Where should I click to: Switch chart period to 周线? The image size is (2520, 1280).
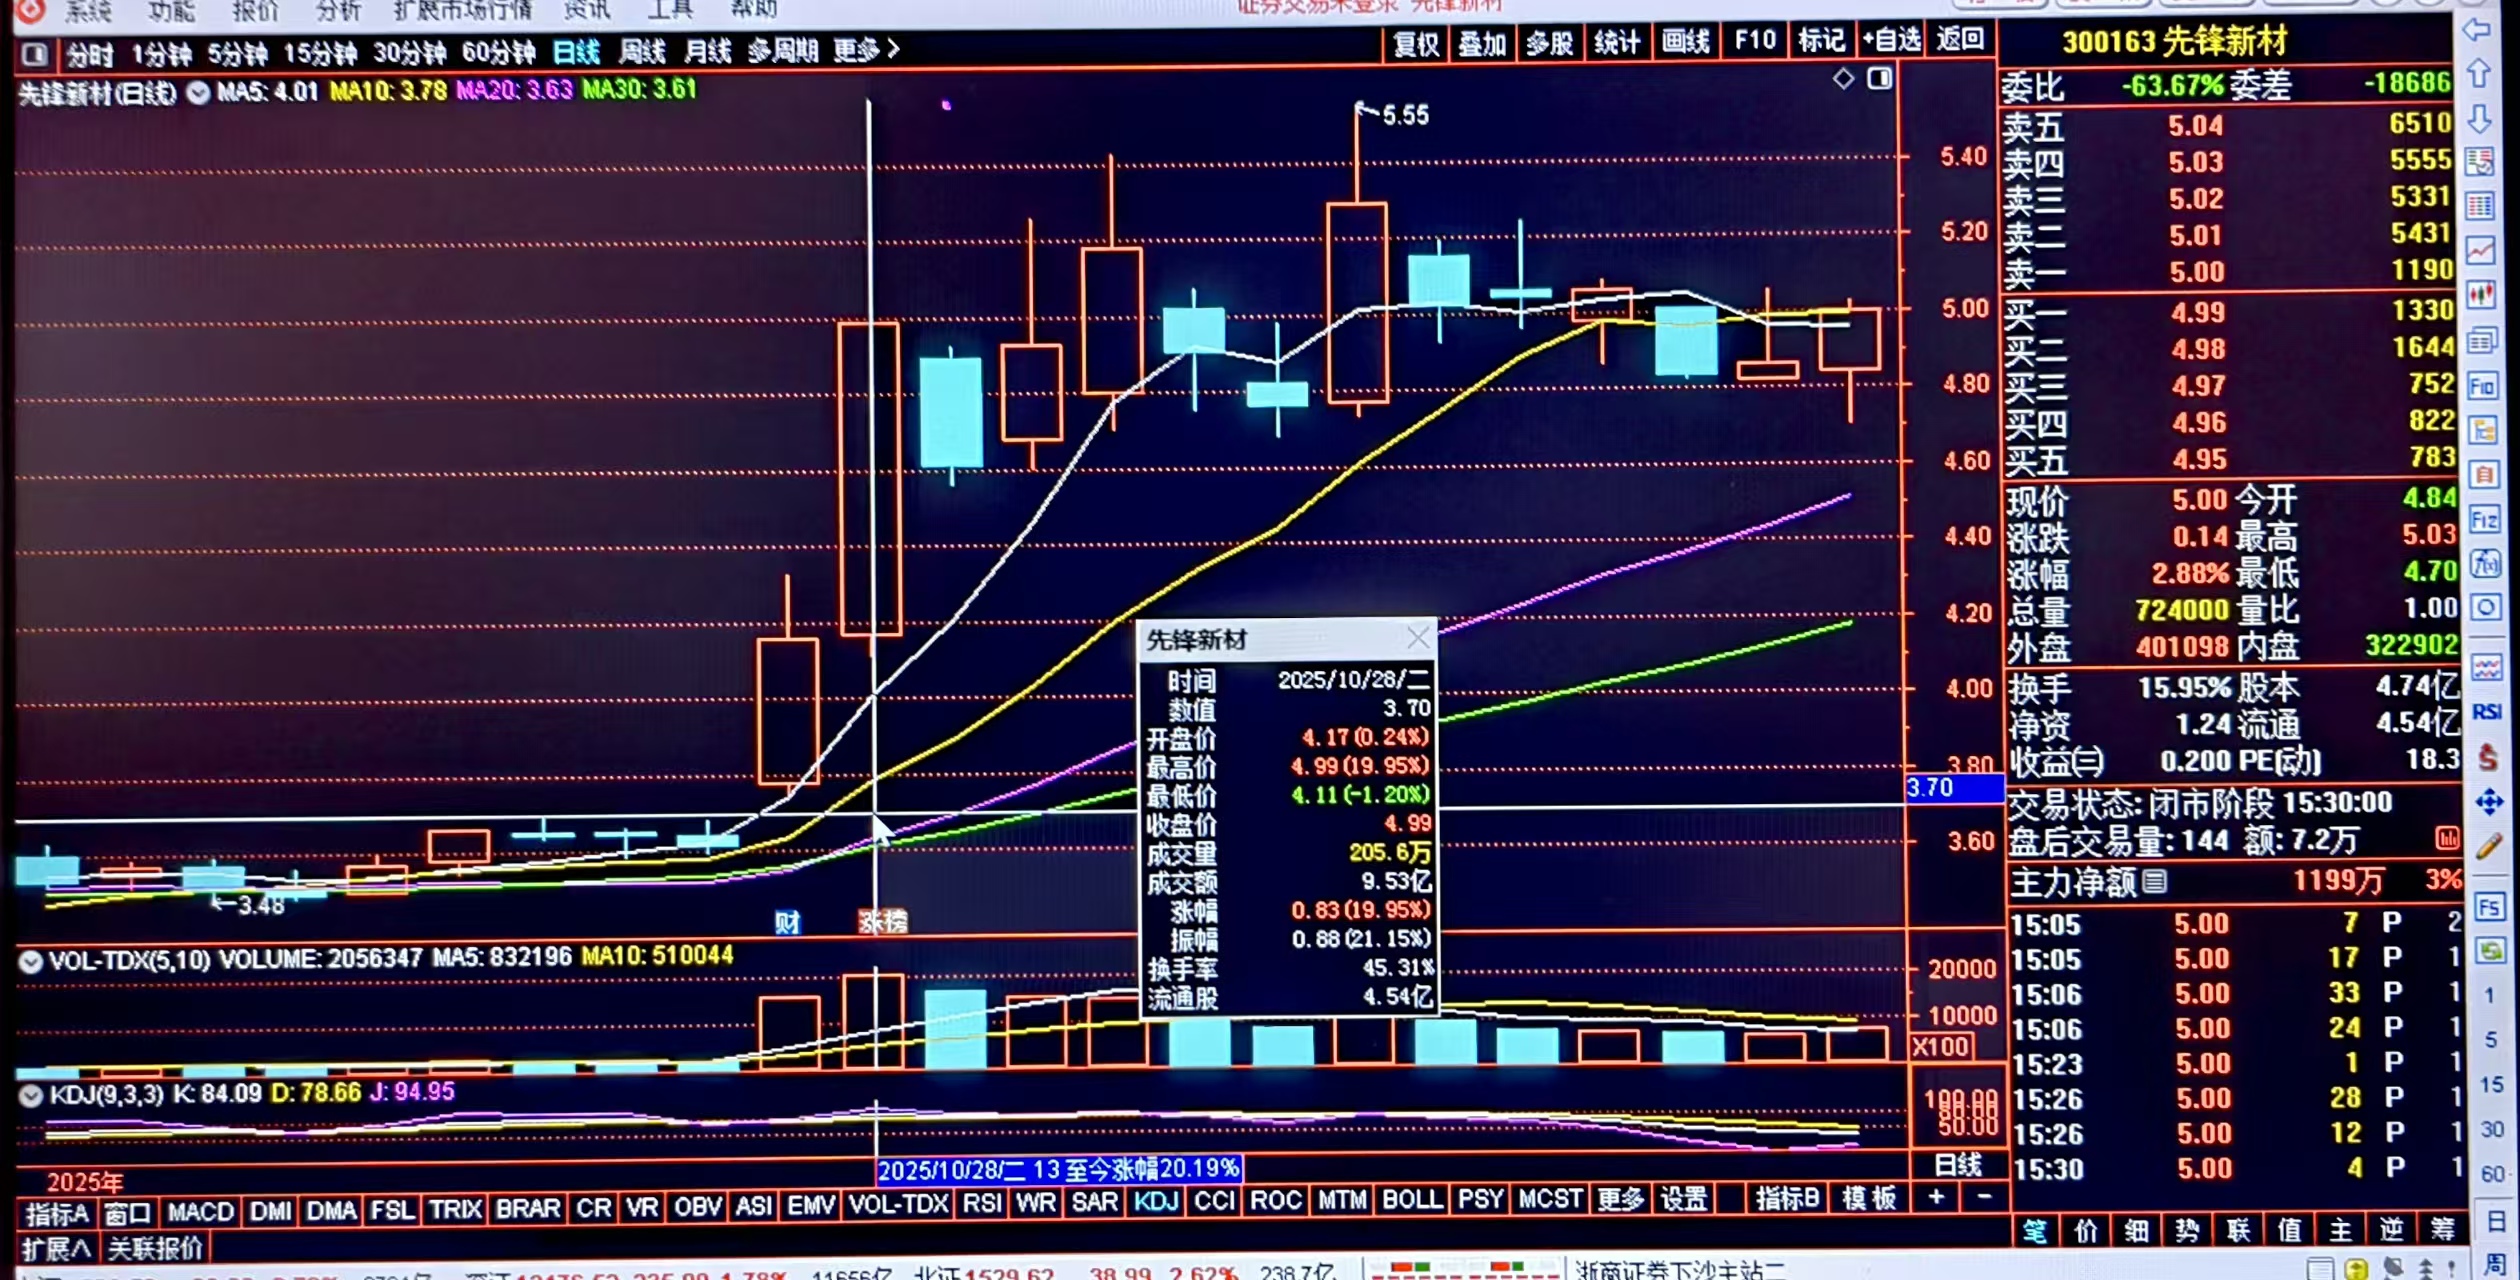[x=641, y=51]
